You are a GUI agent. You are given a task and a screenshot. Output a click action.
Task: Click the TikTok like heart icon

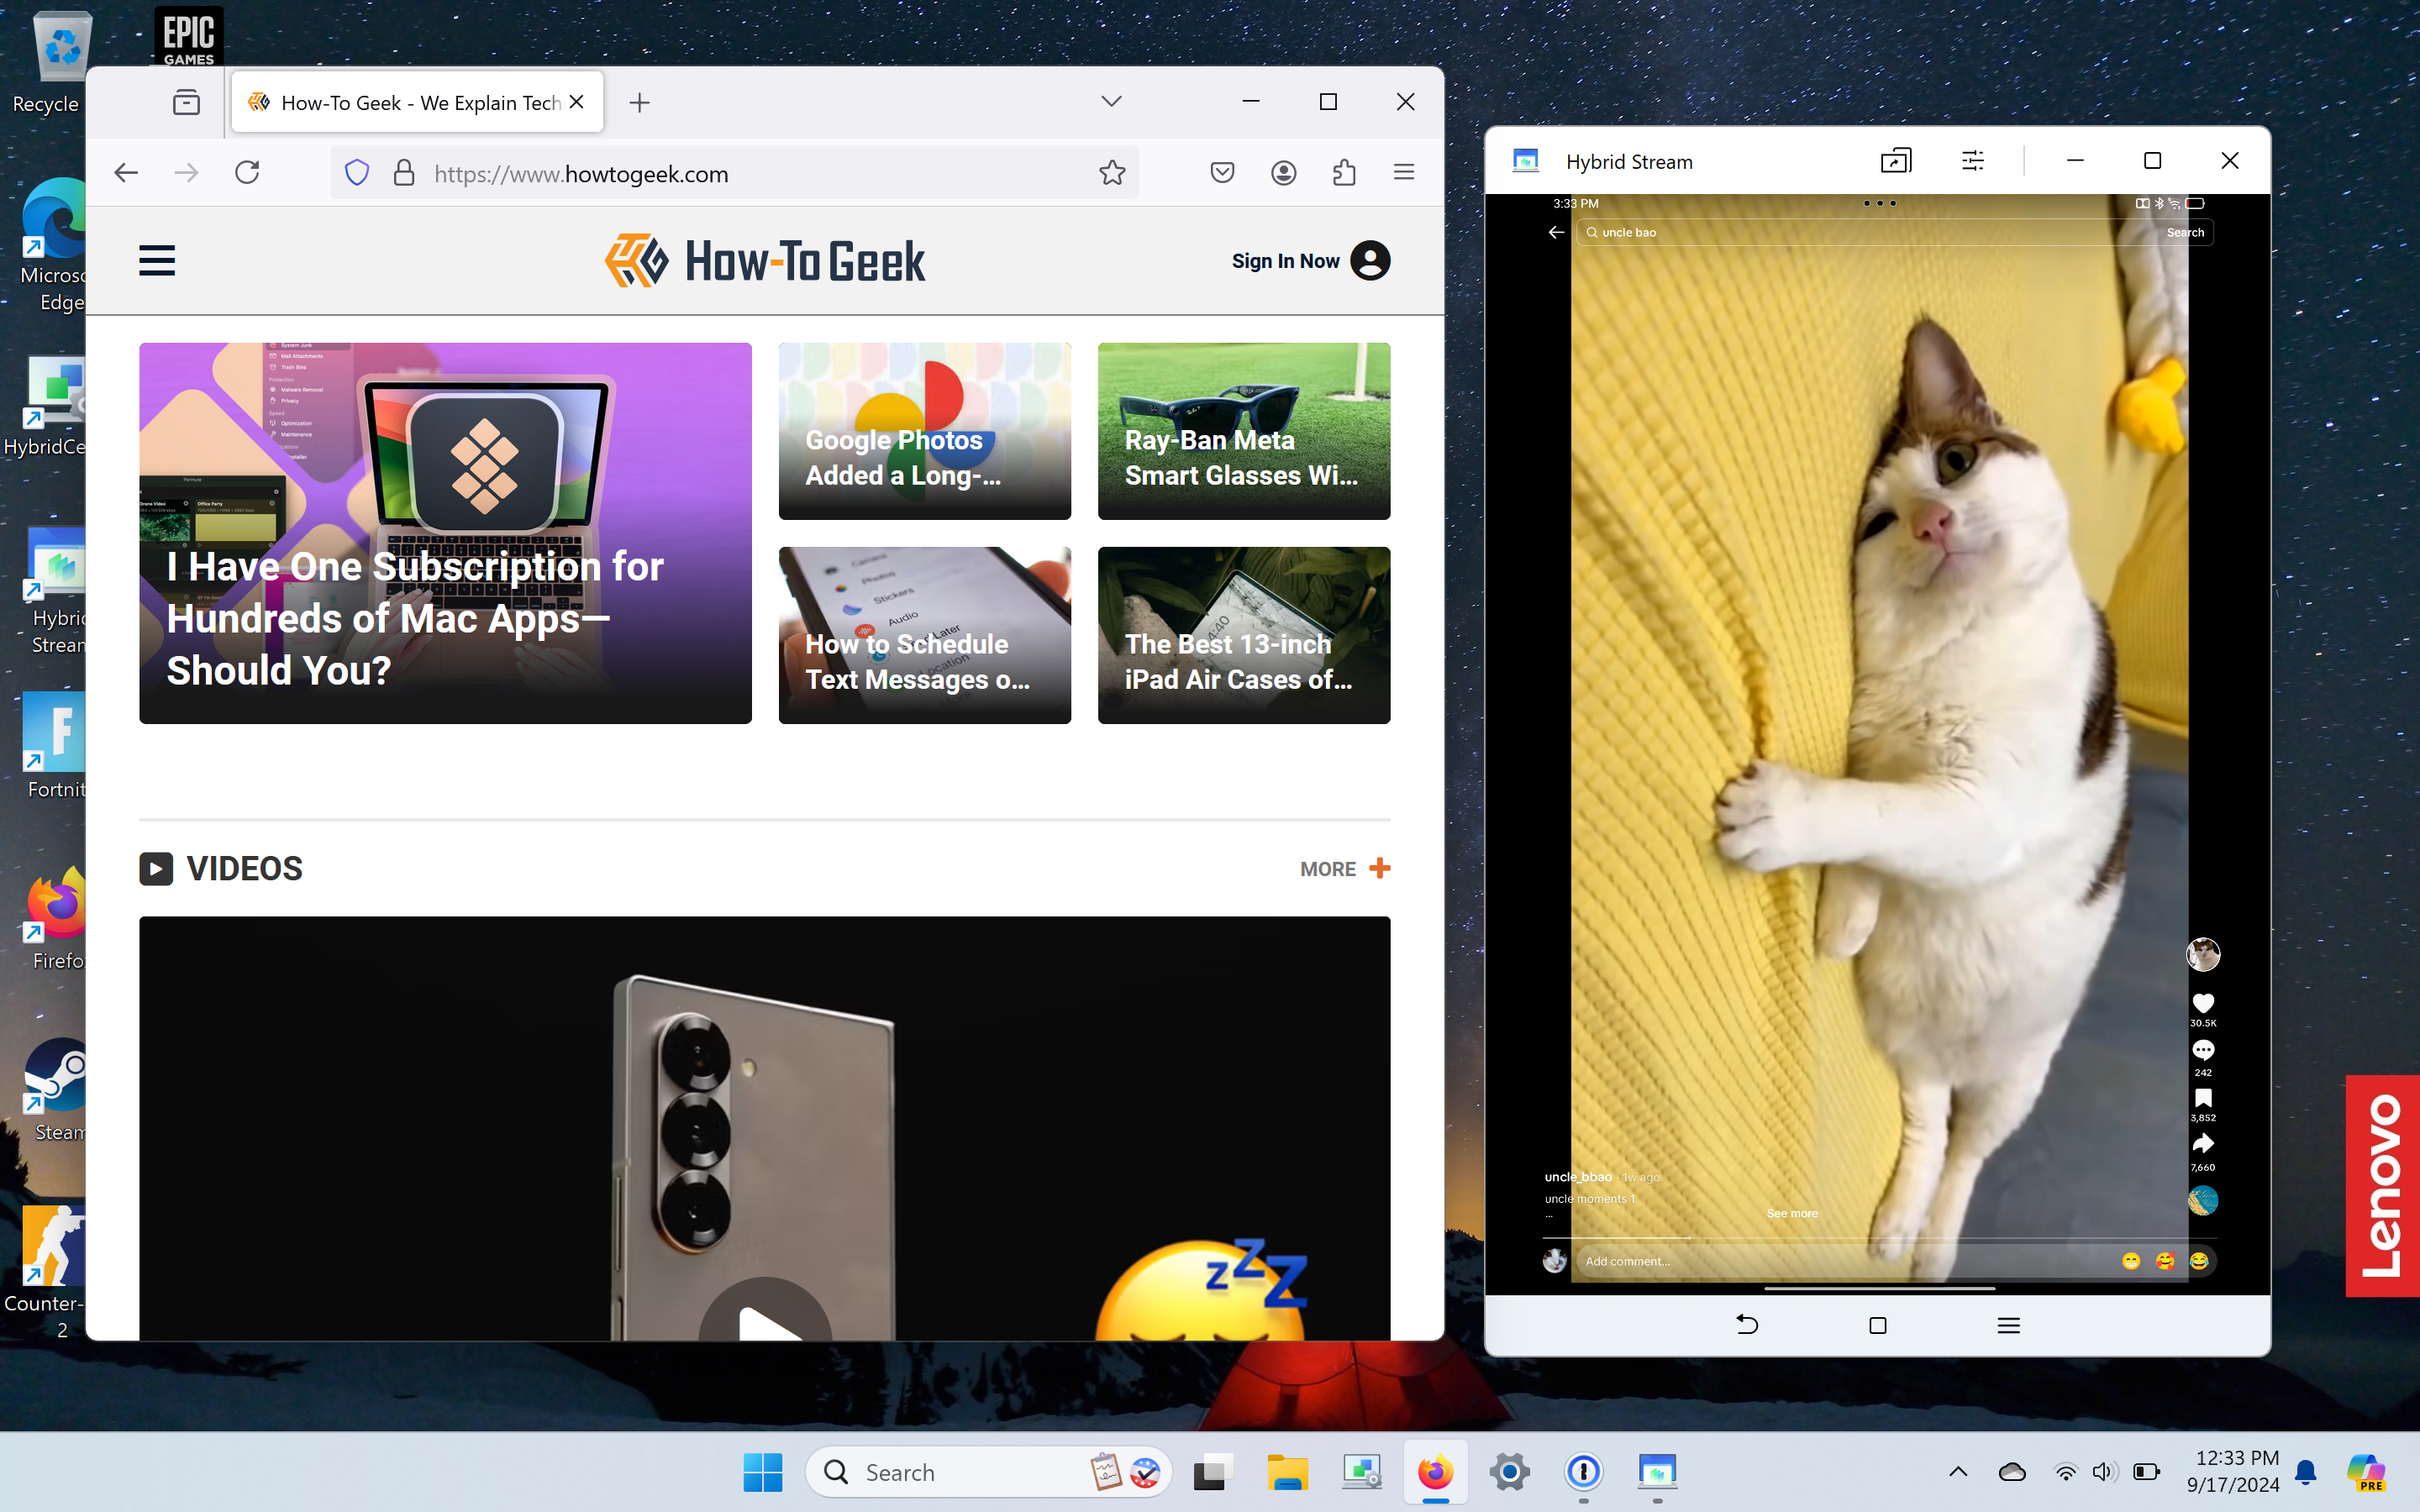click(x=2202, y=1001)
